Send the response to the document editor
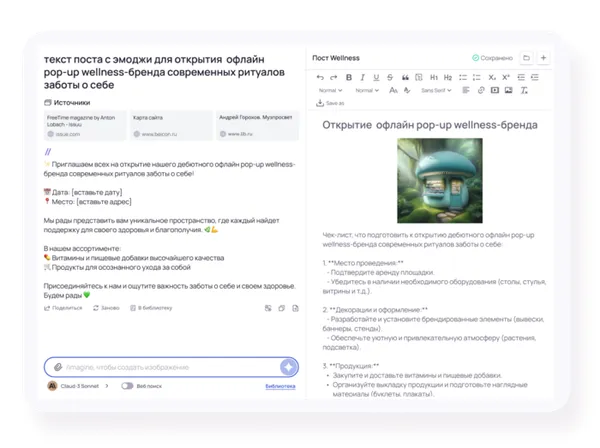This screenshot has width=600, height=448. (x=295, y=308)
